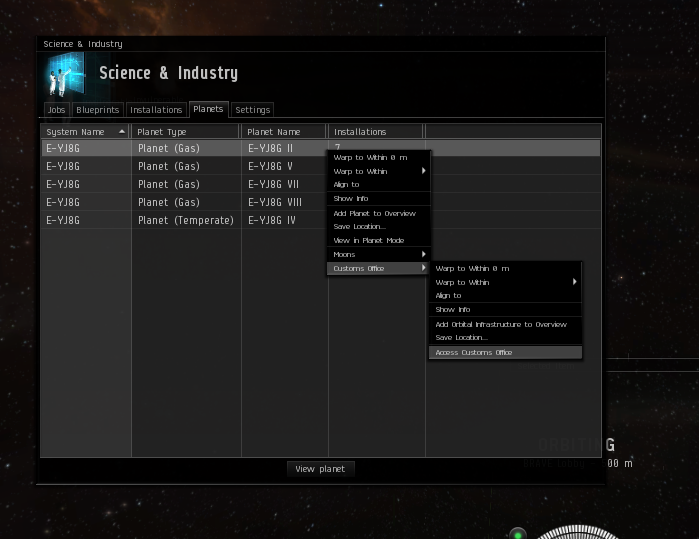The height and width of the screenshot is (539, 699).
Task: Choose Save Location in planet menu
Action: [x=378, y=226]
